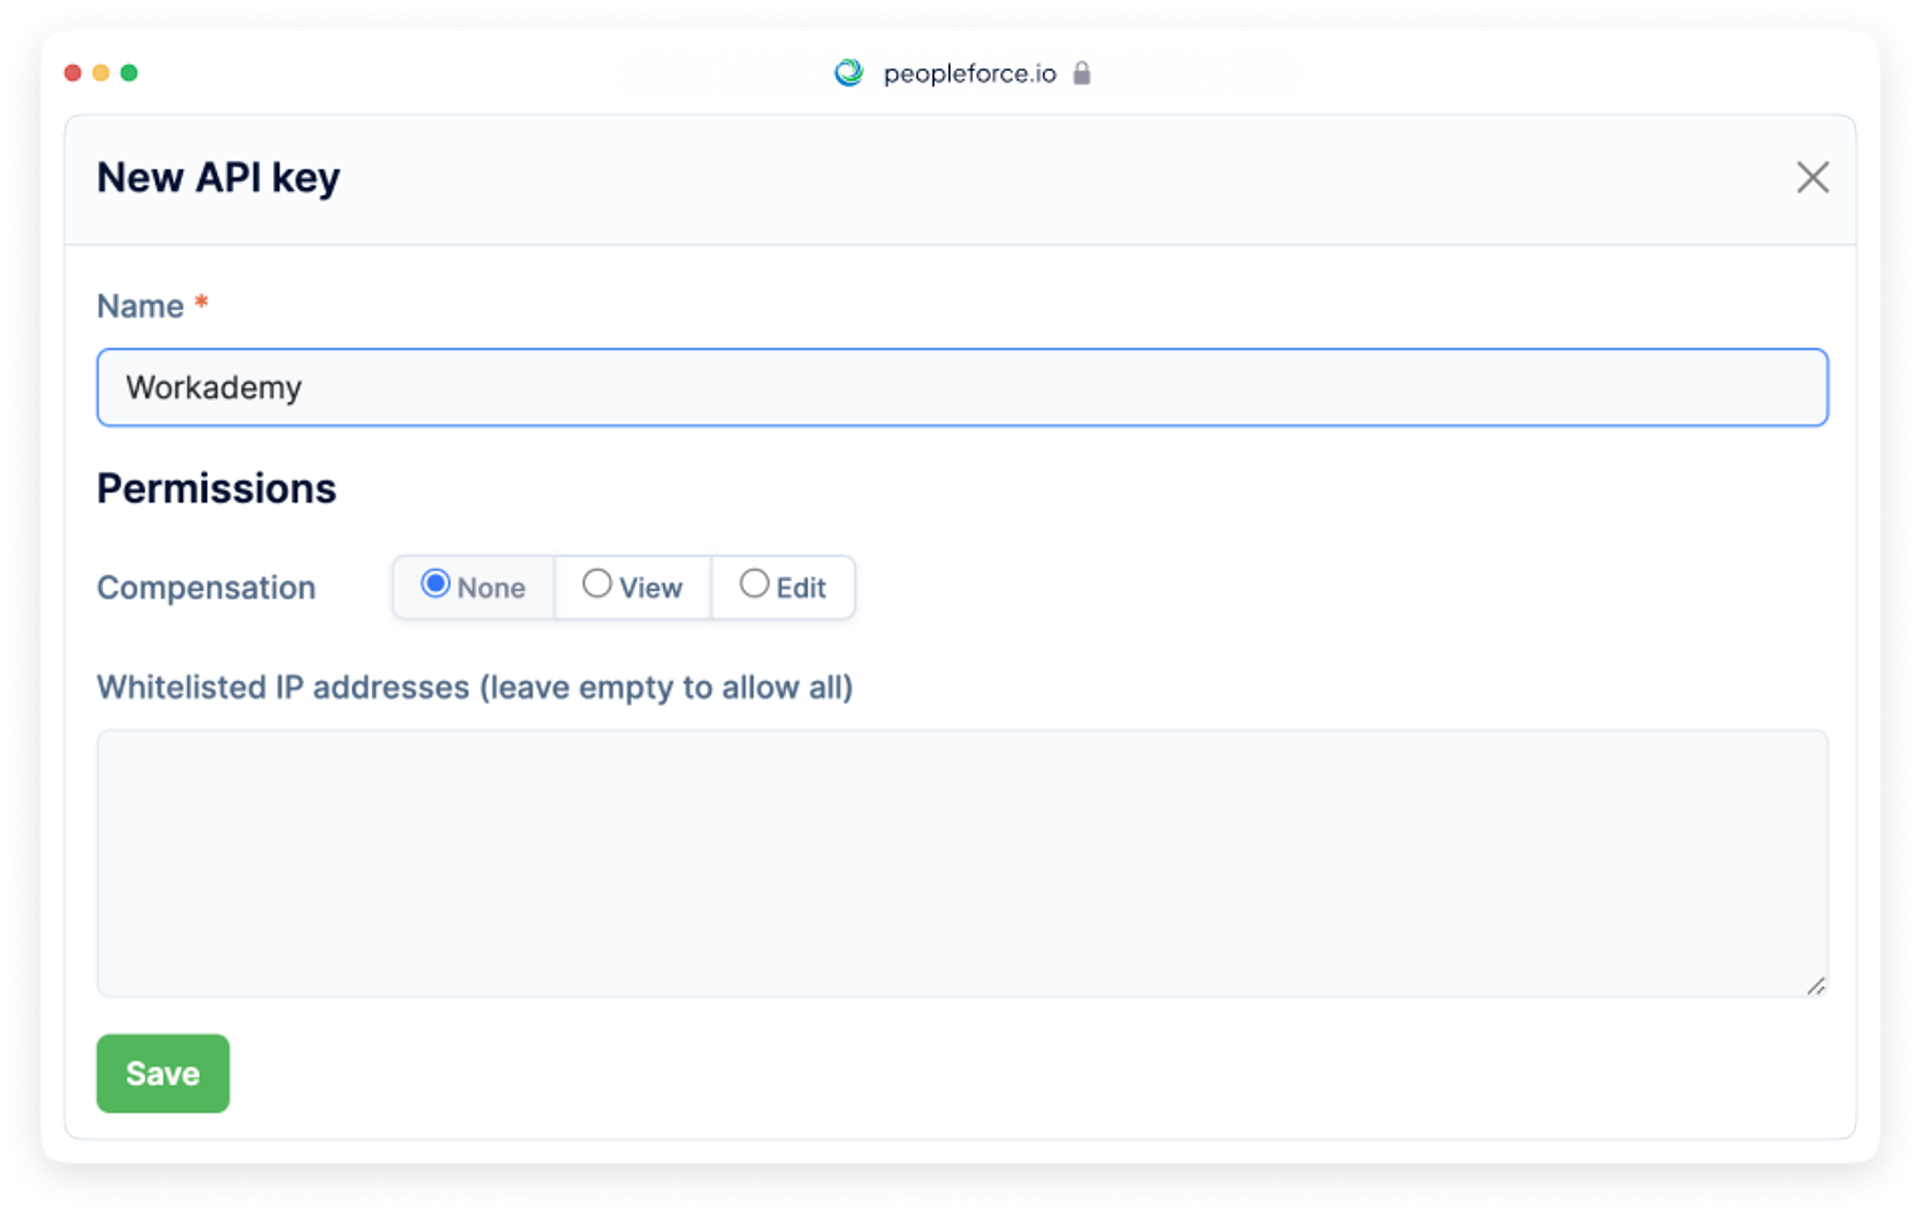Click the Whitelisted IP addresses label

tap(475, 688)
